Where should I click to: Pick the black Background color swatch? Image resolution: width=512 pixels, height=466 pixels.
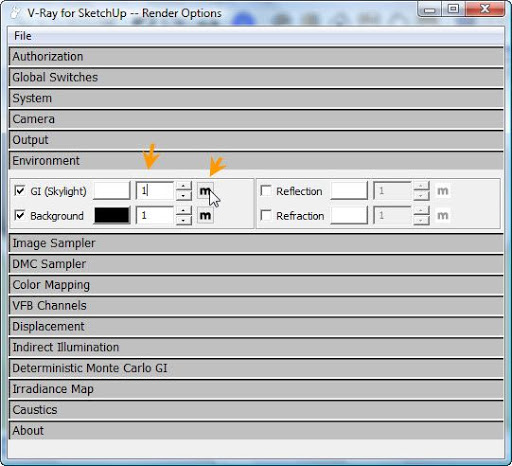(x=112, y=215)
